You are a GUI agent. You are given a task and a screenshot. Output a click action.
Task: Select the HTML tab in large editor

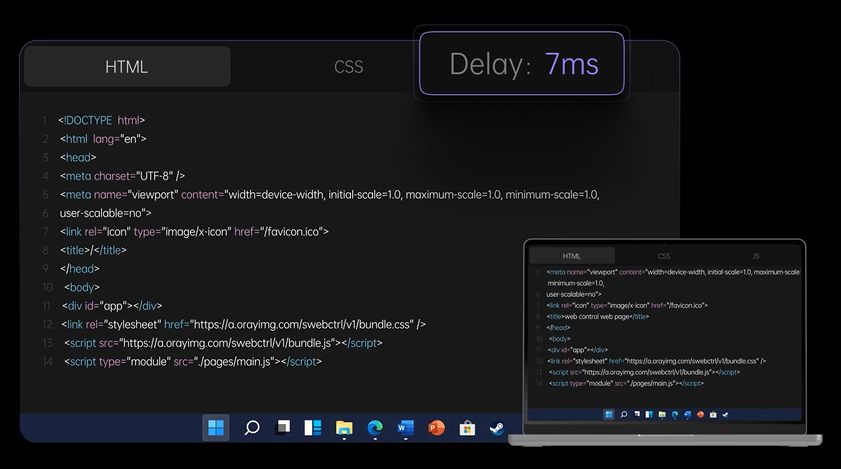coord(127,67)
